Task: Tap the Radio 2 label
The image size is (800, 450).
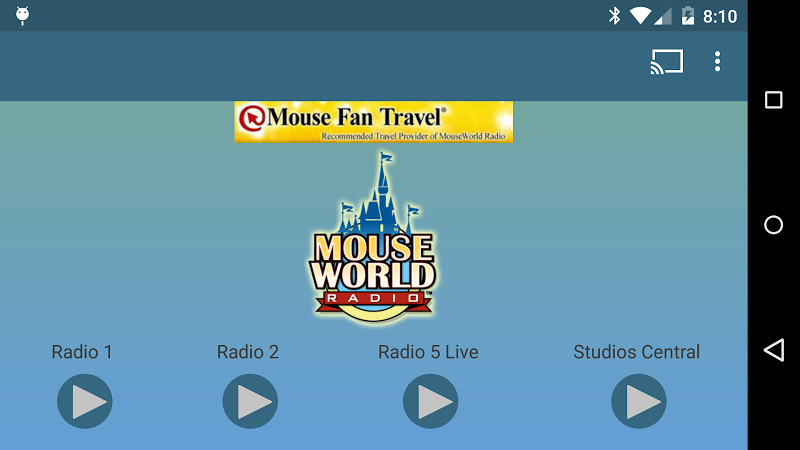Action: tap(248, 352)
